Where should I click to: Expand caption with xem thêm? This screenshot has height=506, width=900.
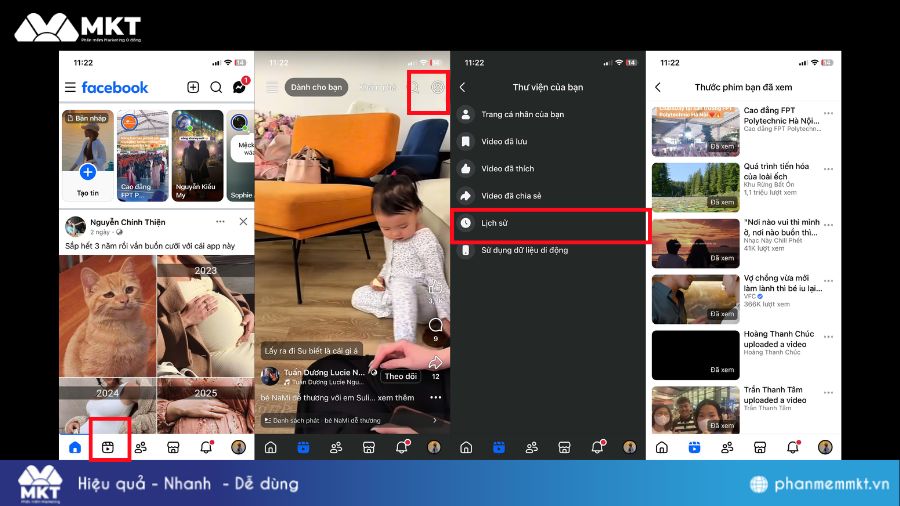396,398
